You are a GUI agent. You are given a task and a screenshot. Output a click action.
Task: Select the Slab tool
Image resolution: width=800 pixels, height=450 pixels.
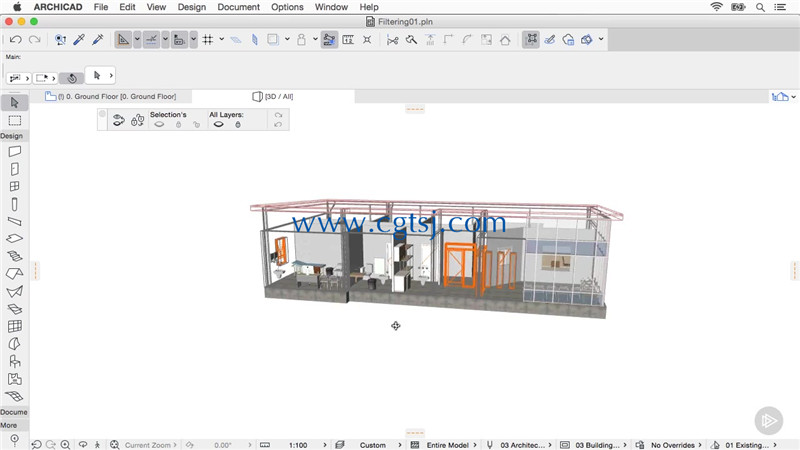14,238
